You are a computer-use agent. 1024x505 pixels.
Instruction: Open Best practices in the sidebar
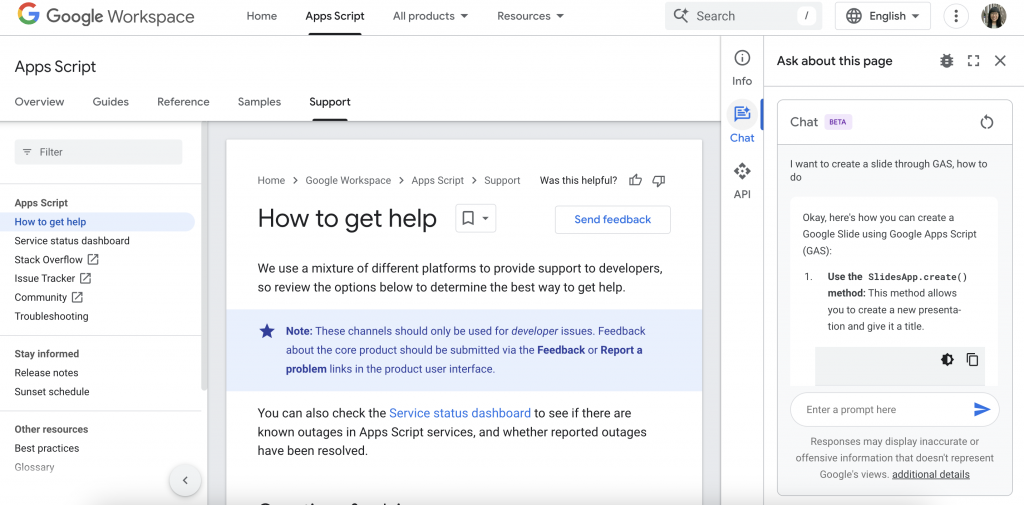[x=46, y=449]
